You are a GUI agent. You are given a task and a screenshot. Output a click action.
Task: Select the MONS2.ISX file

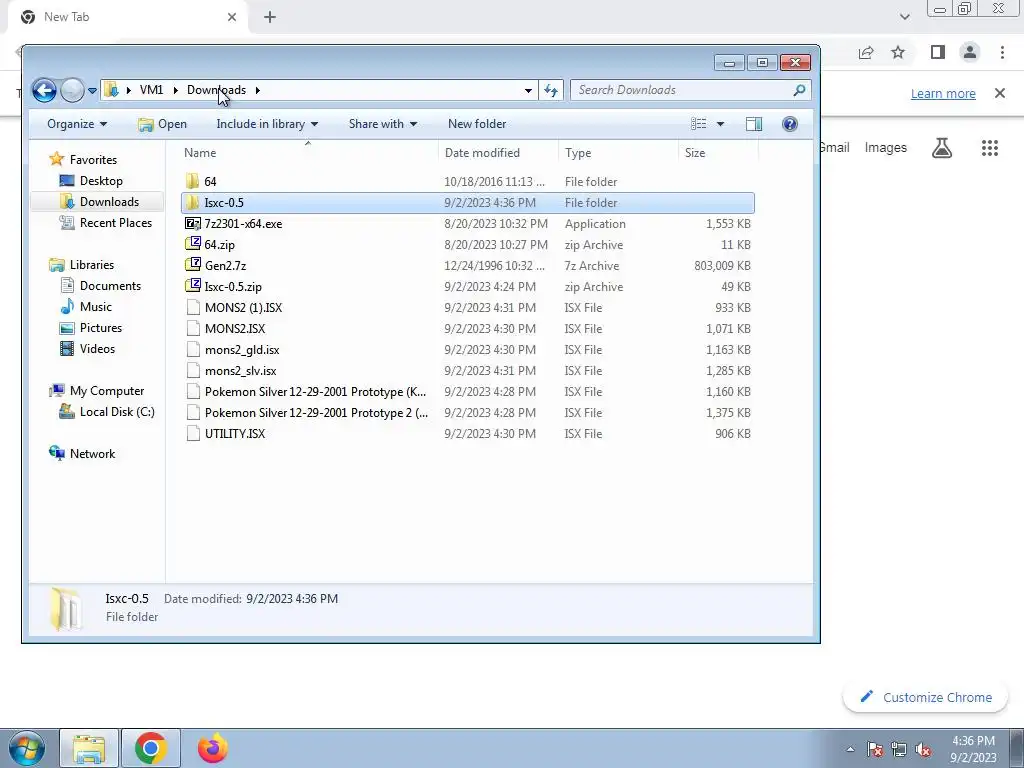tap(234, 328)
